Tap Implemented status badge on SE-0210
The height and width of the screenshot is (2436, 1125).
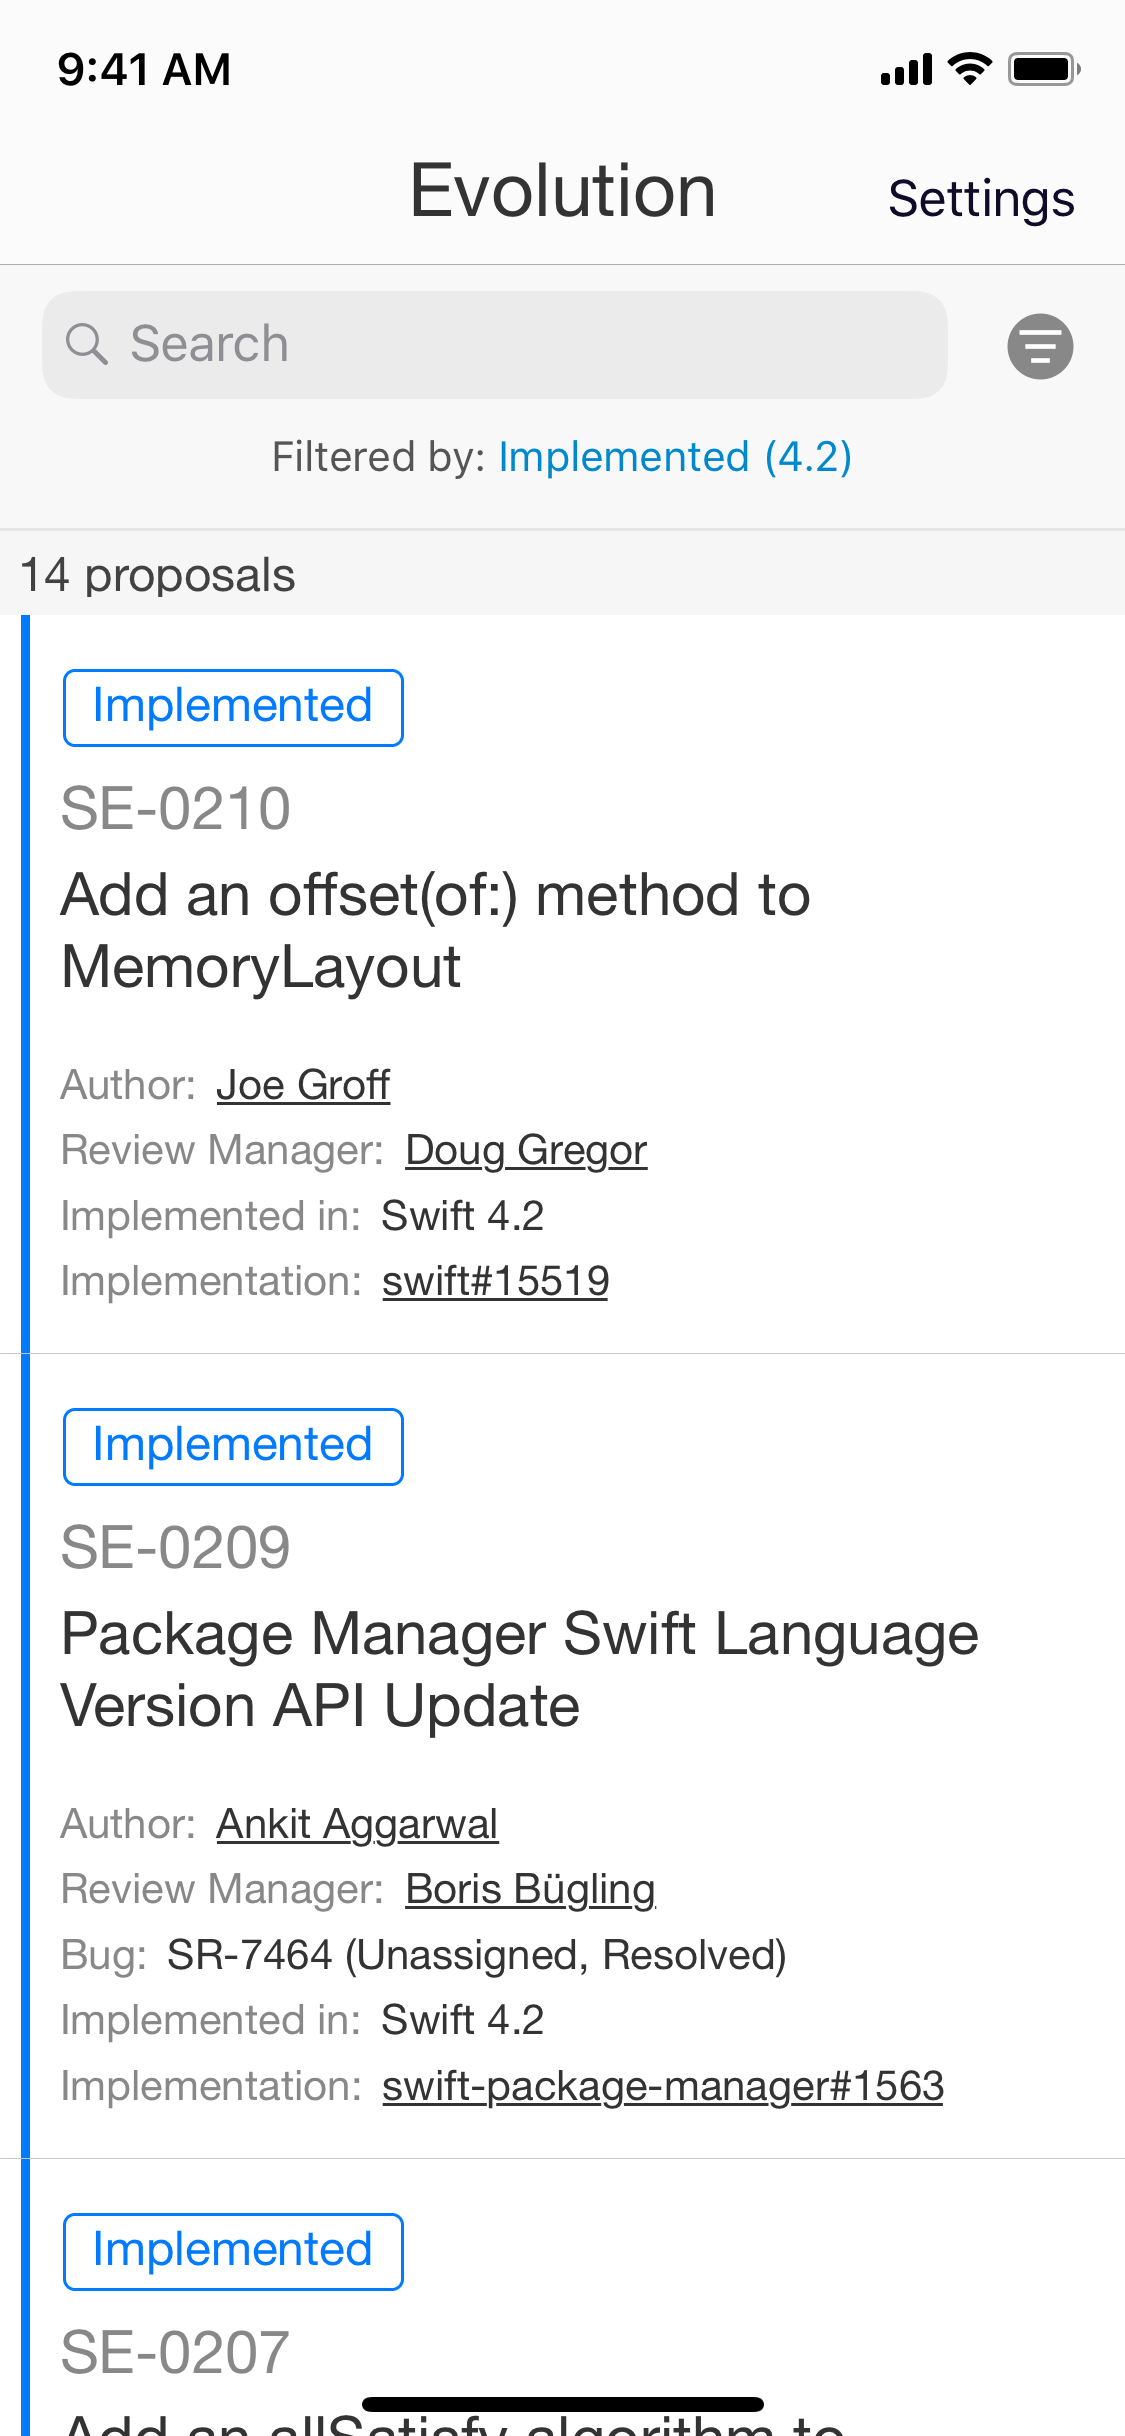233,707
